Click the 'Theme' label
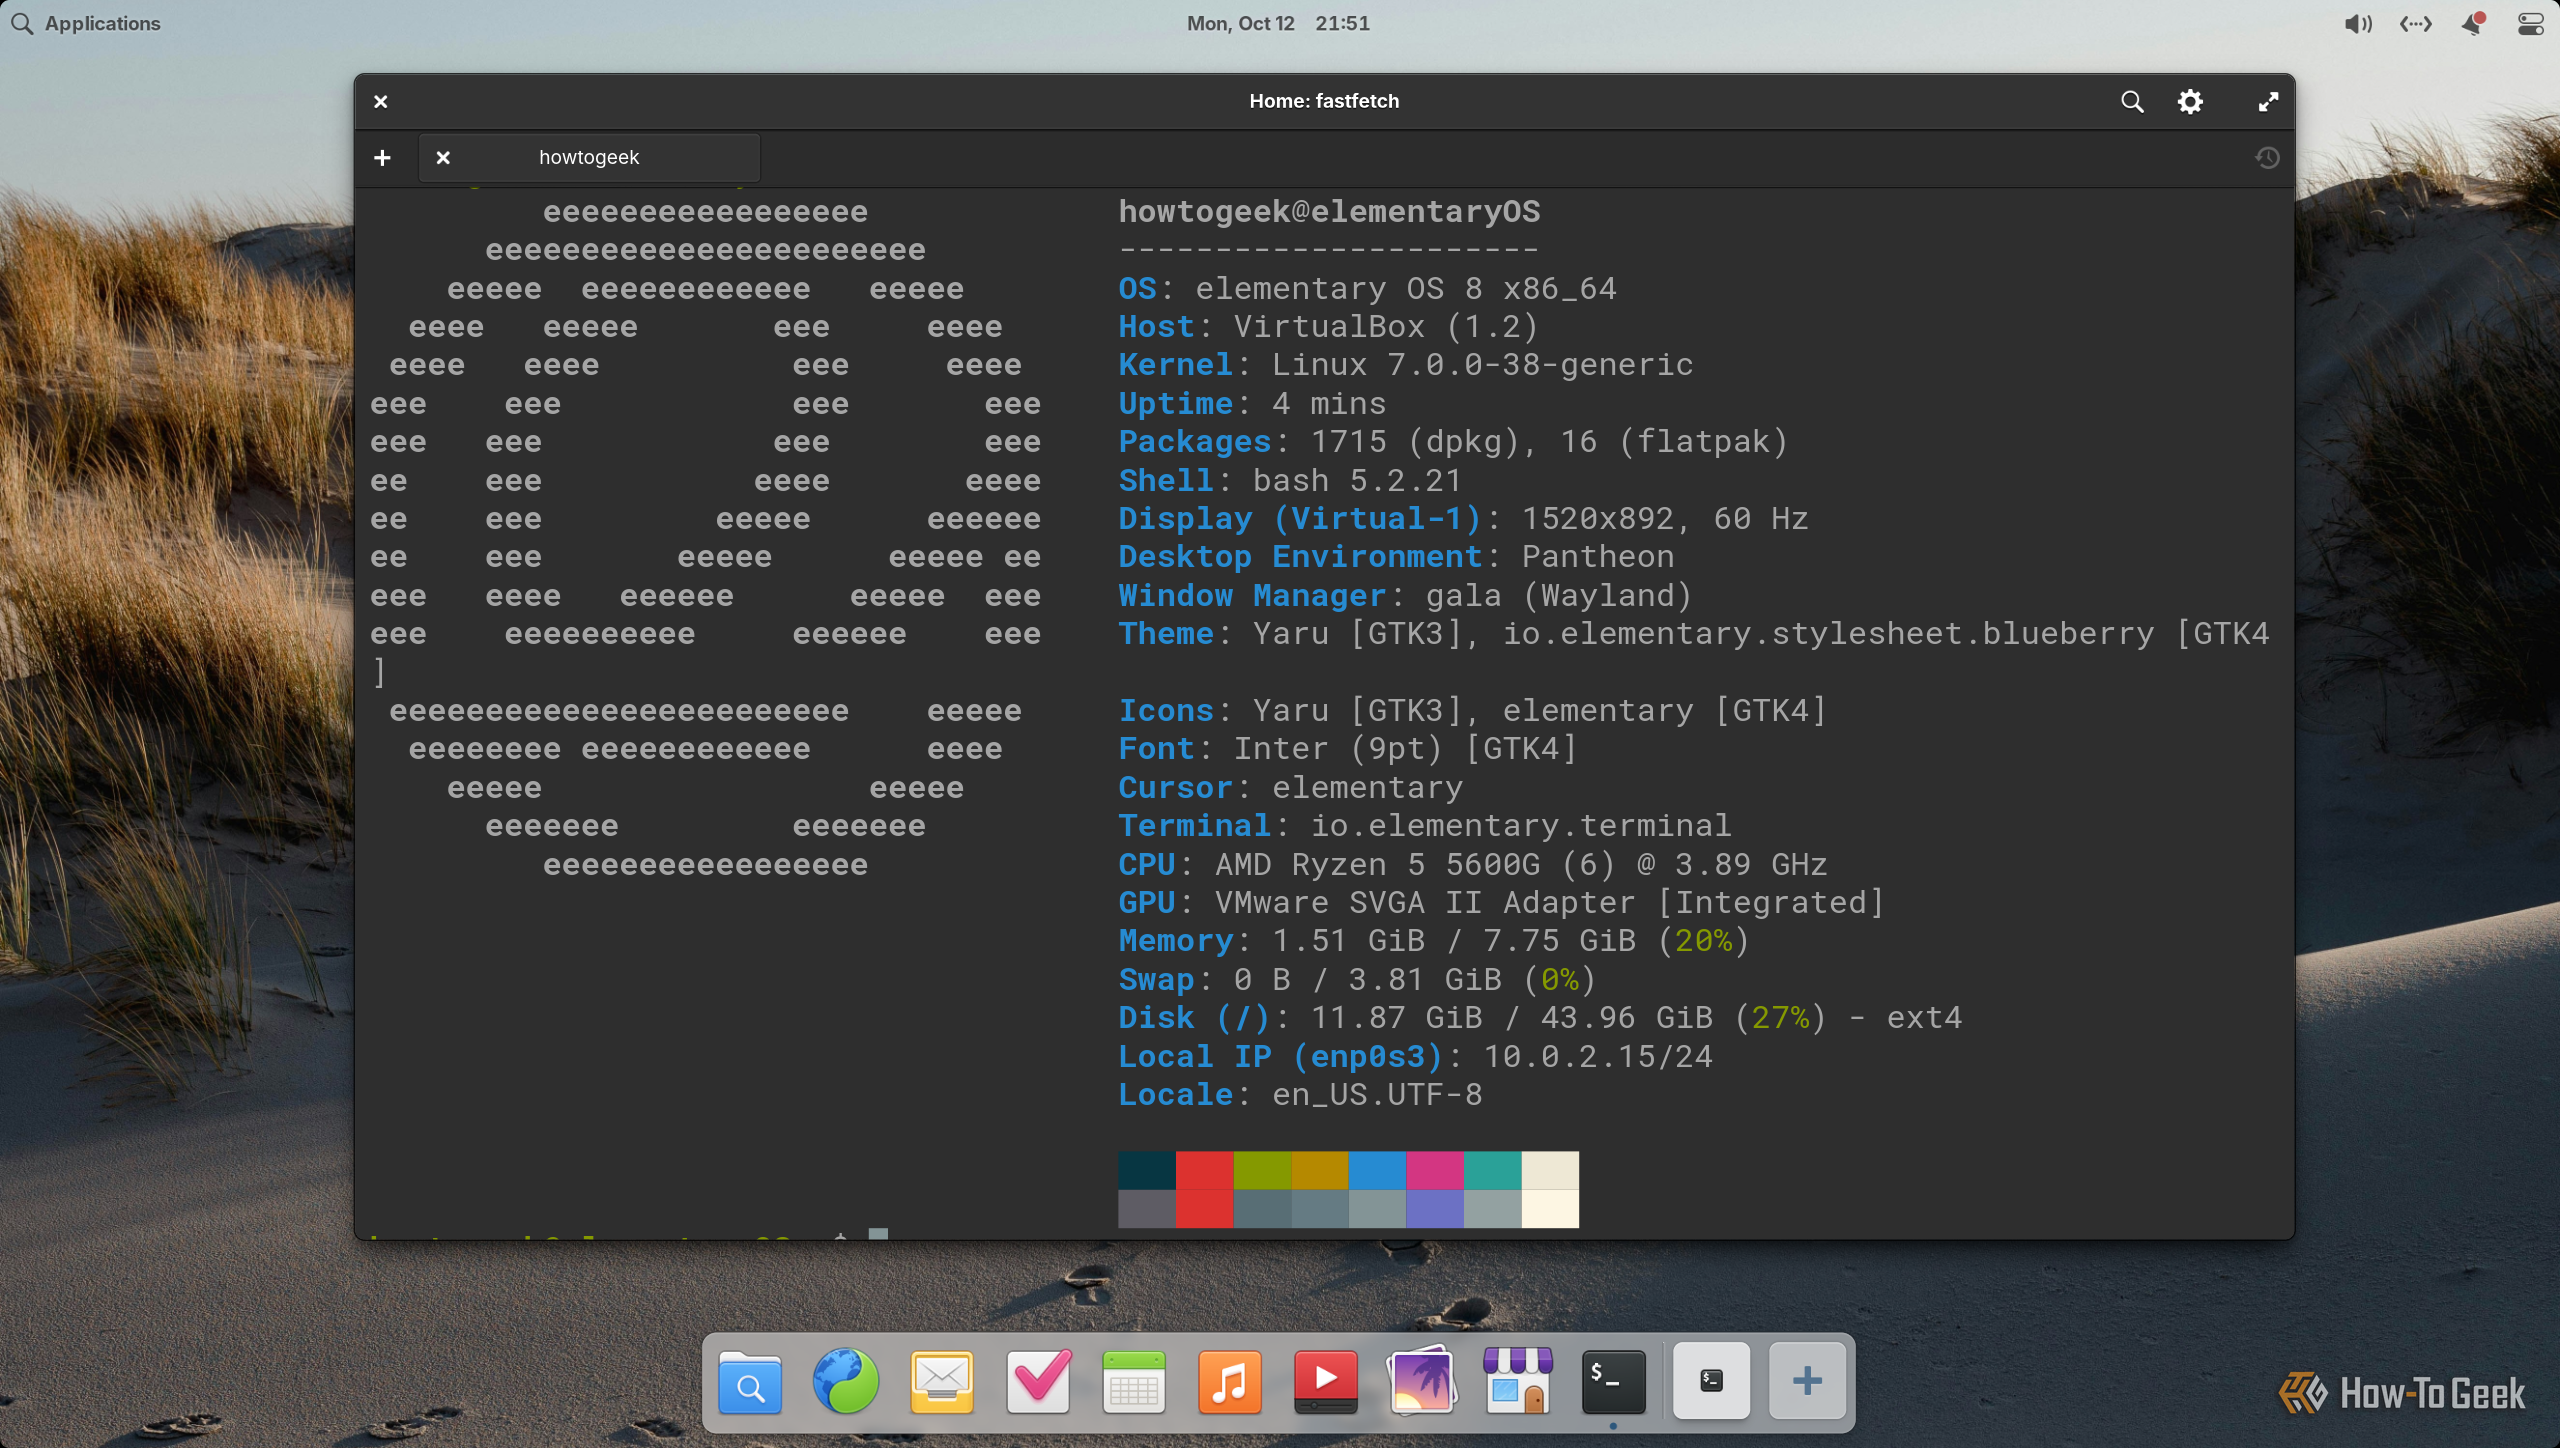 pyautogui.click(x=1166, y=634)
